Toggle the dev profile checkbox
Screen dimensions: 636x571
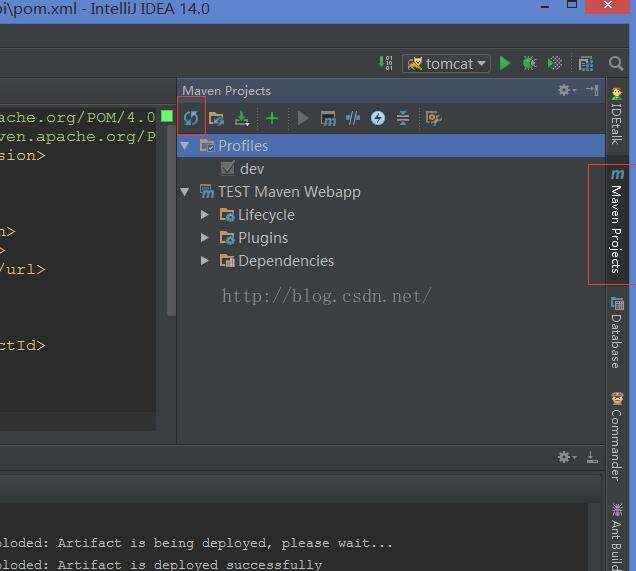point(227,169)
